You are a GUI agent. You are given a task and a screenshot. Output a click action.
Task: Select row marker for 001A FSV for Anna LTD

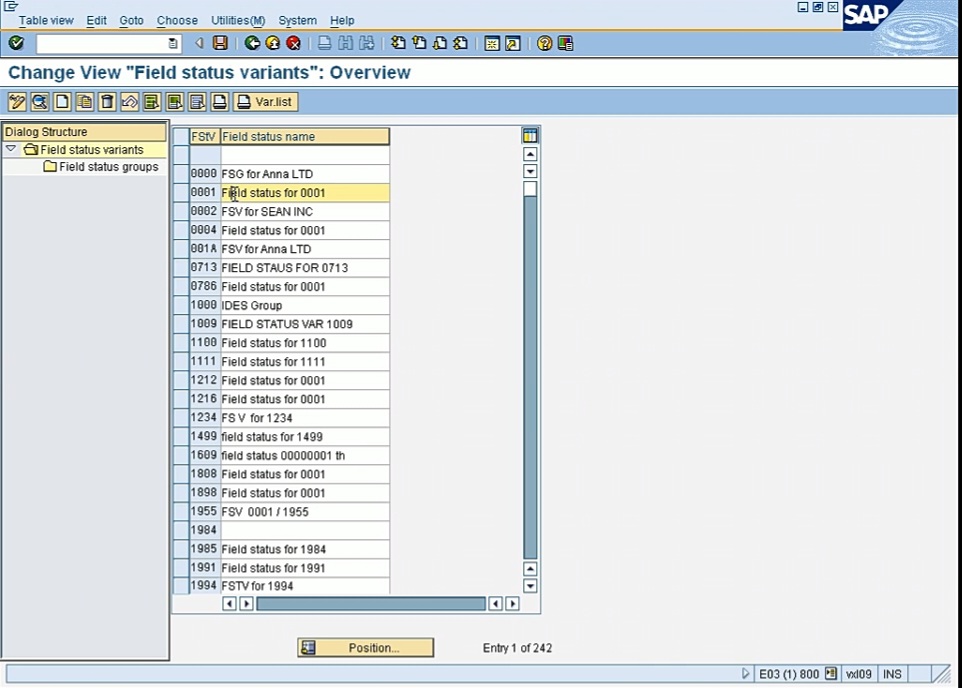pos(181,249)
